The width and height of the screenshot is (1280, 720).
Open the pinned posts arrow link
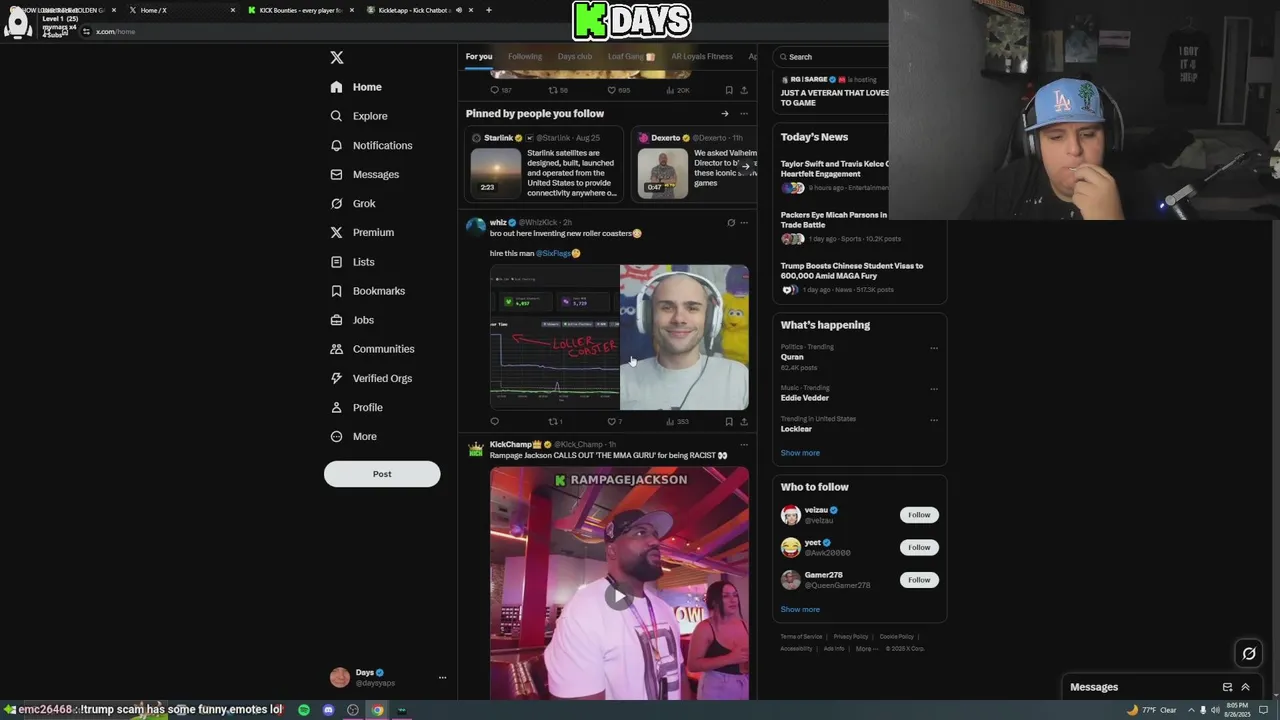click(x=725, y=113)
